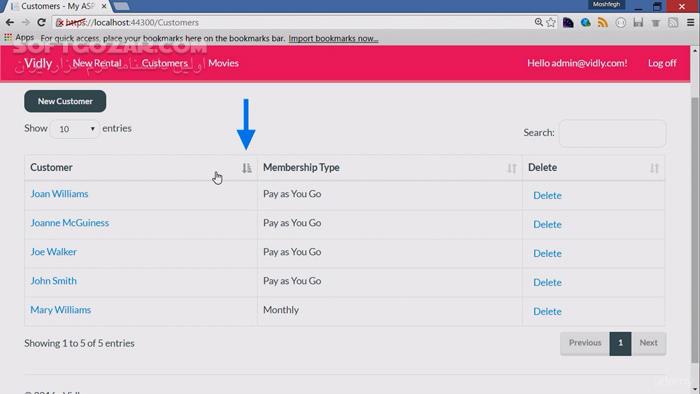
Task: Open Customers in the navbar
Action: [x=165, y=63]
